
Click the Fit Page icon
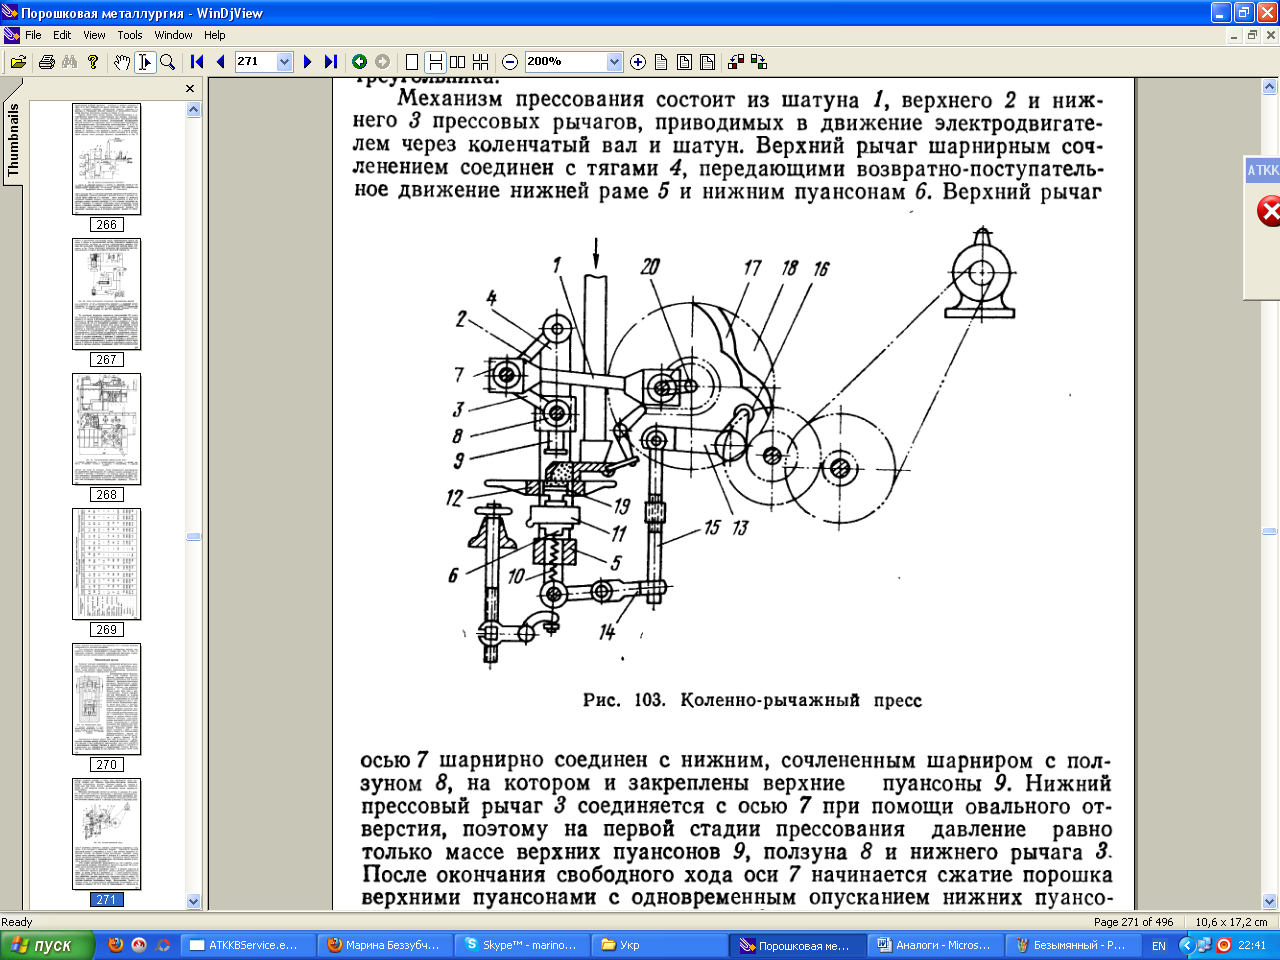[708, 62]
